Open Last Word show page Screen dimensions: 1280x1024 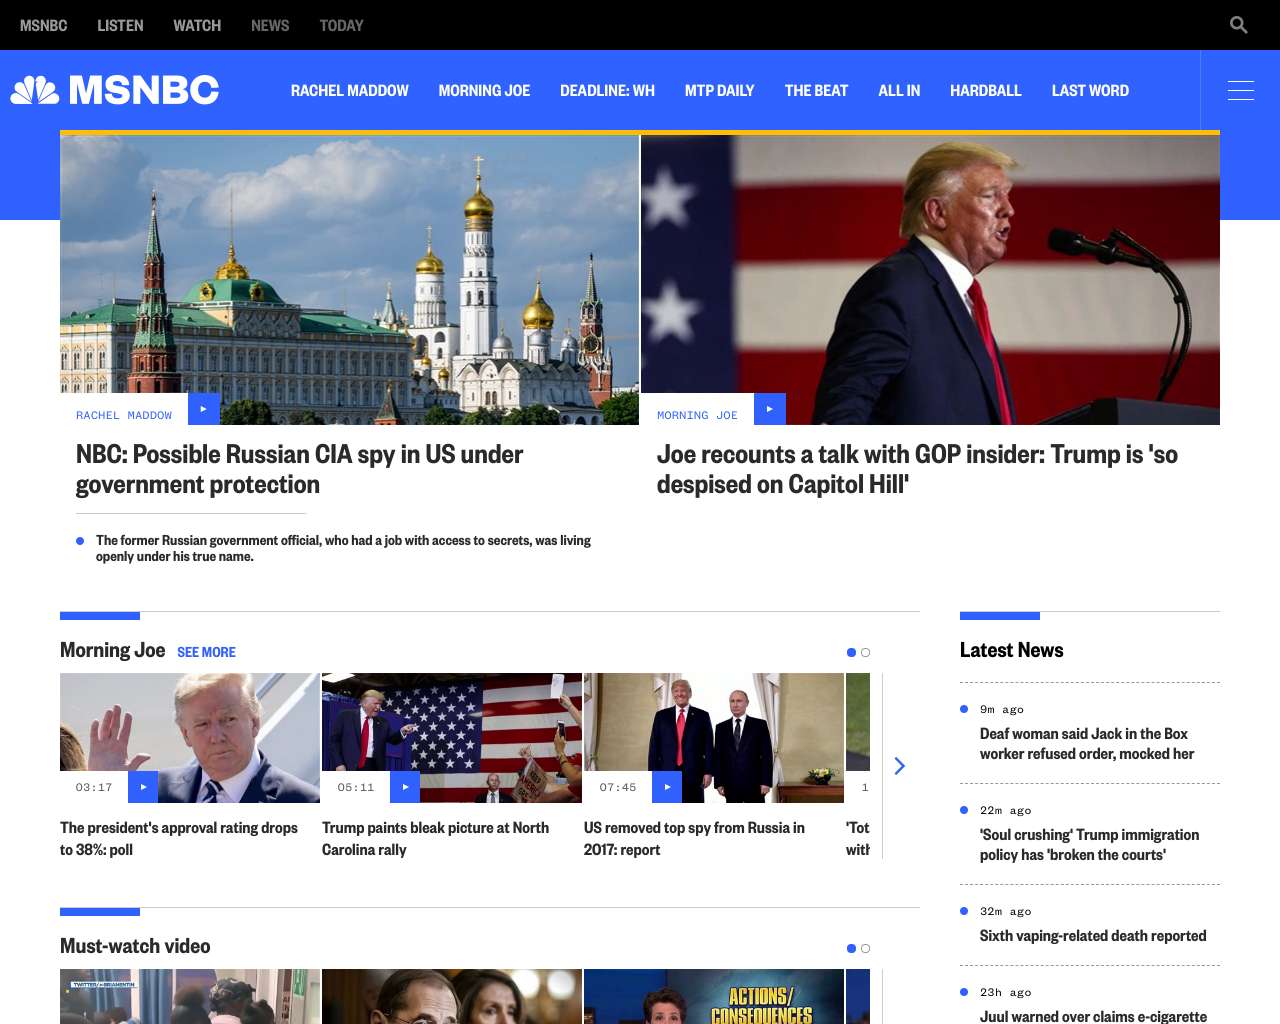pos(1090,90)
